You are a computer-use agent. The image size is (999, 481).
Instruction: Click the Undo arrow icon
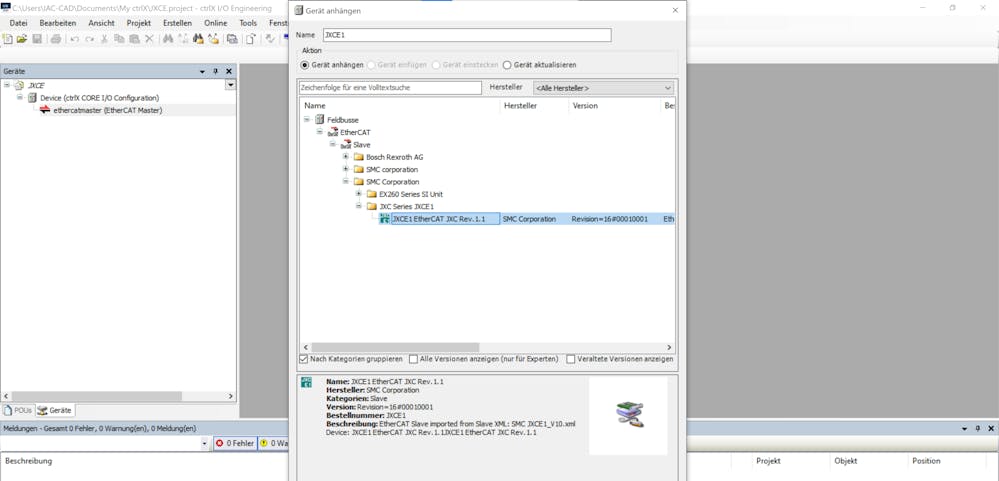pos(75,39)
